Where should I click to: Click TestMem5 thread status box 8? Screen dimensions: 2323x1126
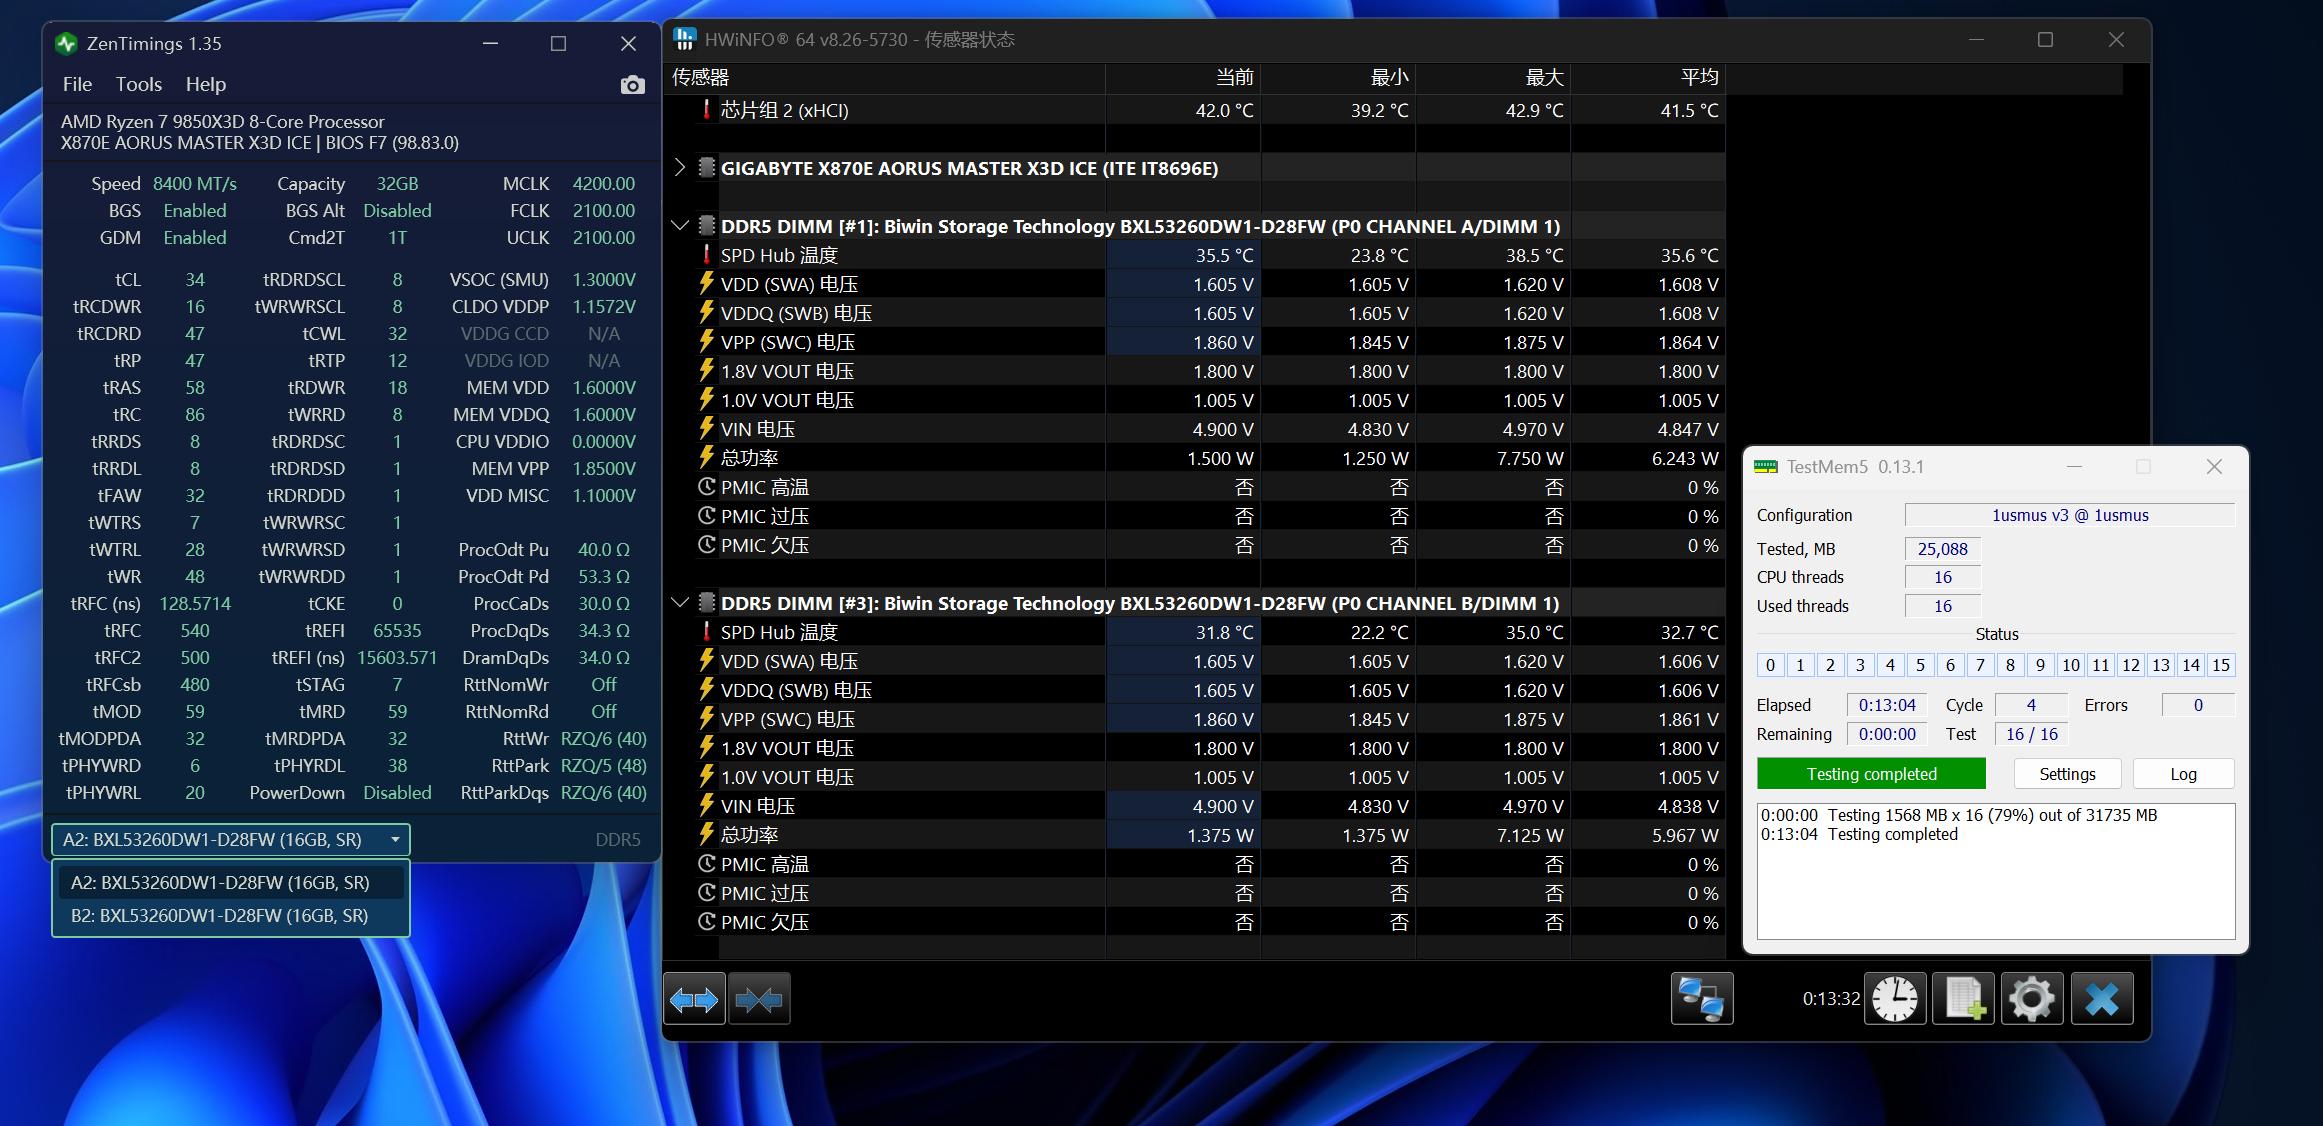(2010, 665)
